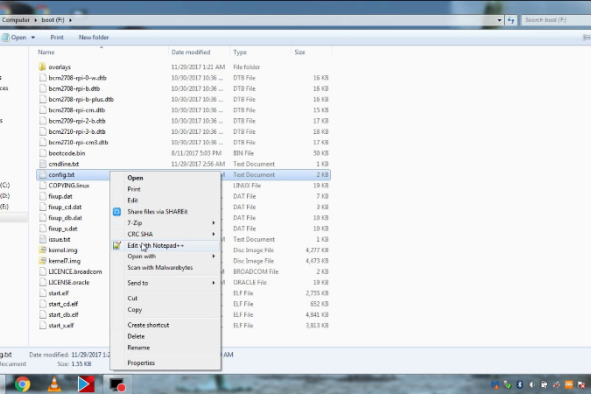Image resolution: width=591 pixels, height=394 pixels.
Task: Click the Open toolbar button
Action: [x=14, y=37]
